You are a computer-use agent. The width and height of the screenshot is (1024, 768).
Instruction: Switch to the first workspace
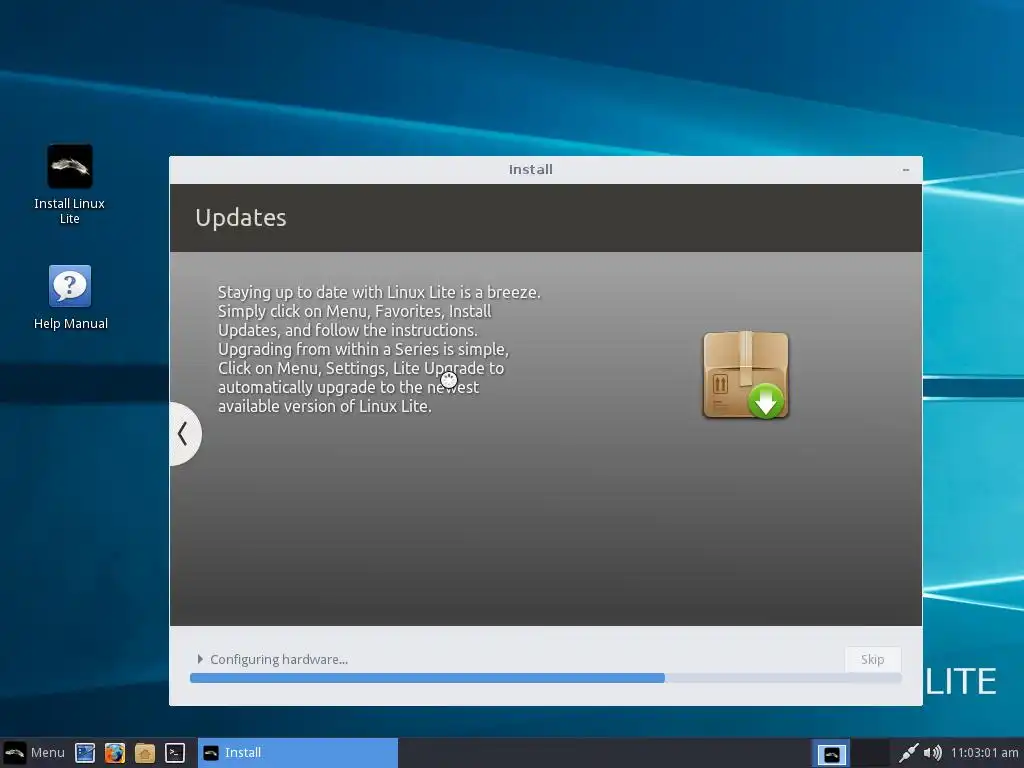[831, 754]
